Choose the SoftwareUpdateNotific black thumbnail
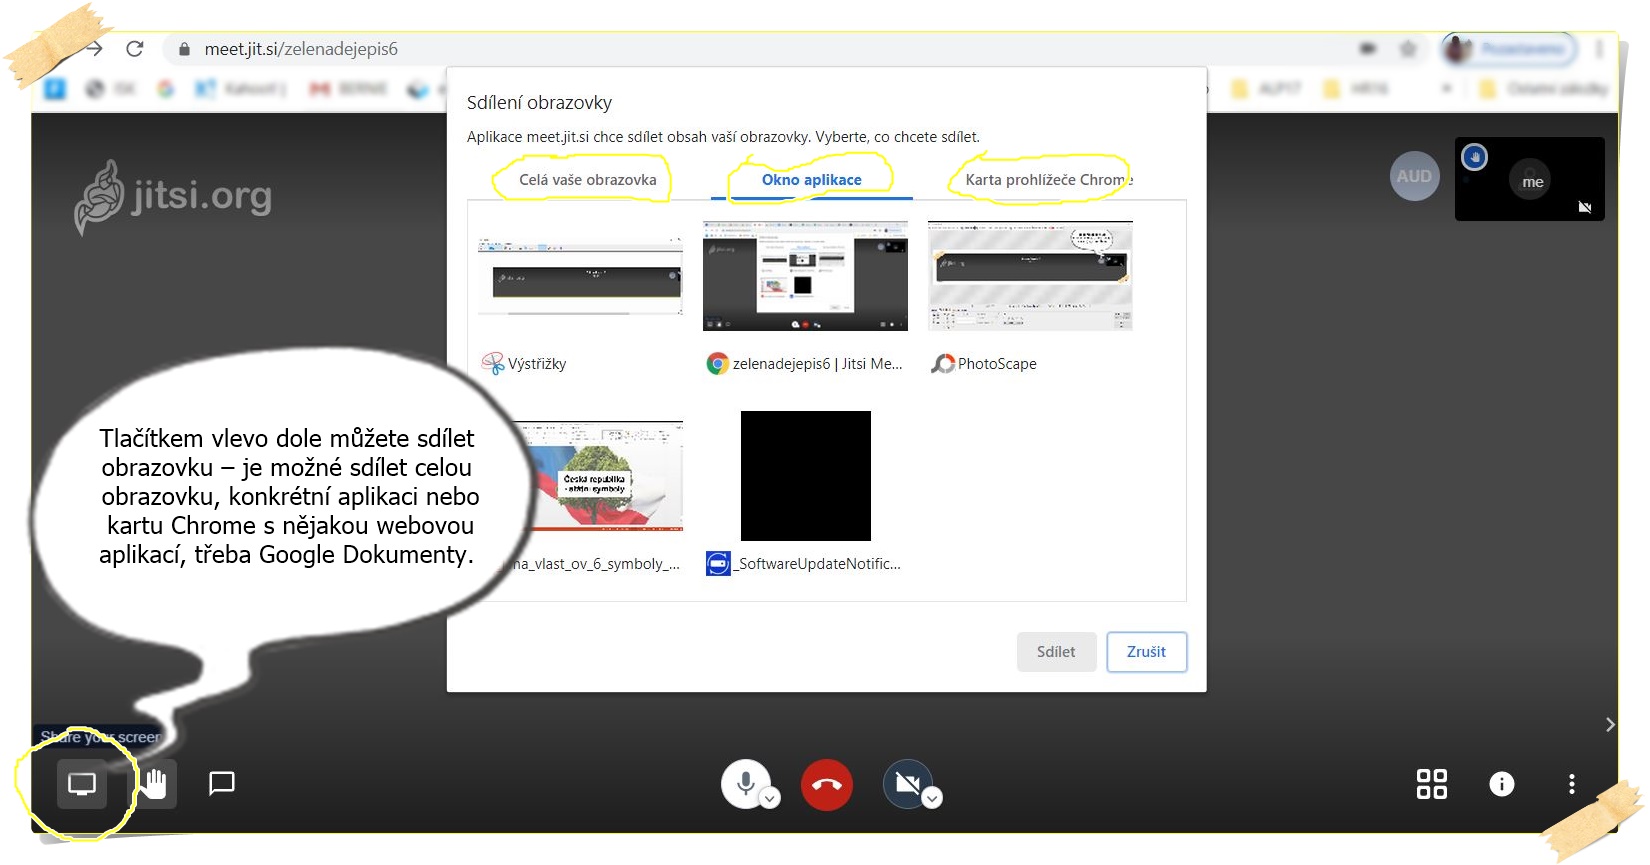The width and height of the screenshot is (1650, 865). click(x=806, y=476)
